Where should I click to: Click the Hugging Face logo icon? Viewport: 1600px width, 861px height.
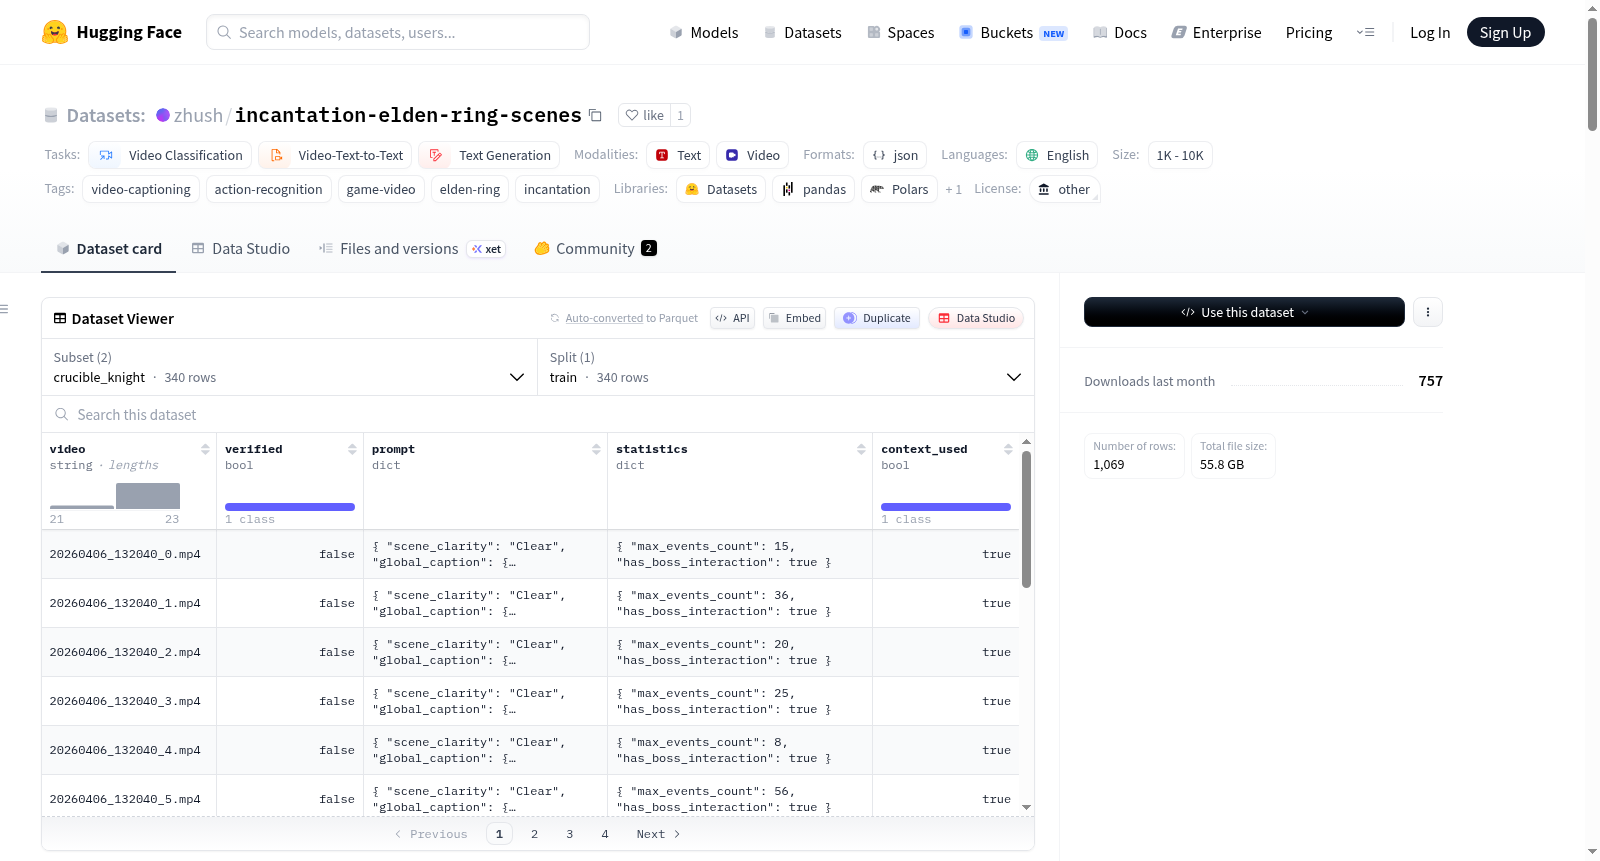pyautogui.click(x=55, y=32)
